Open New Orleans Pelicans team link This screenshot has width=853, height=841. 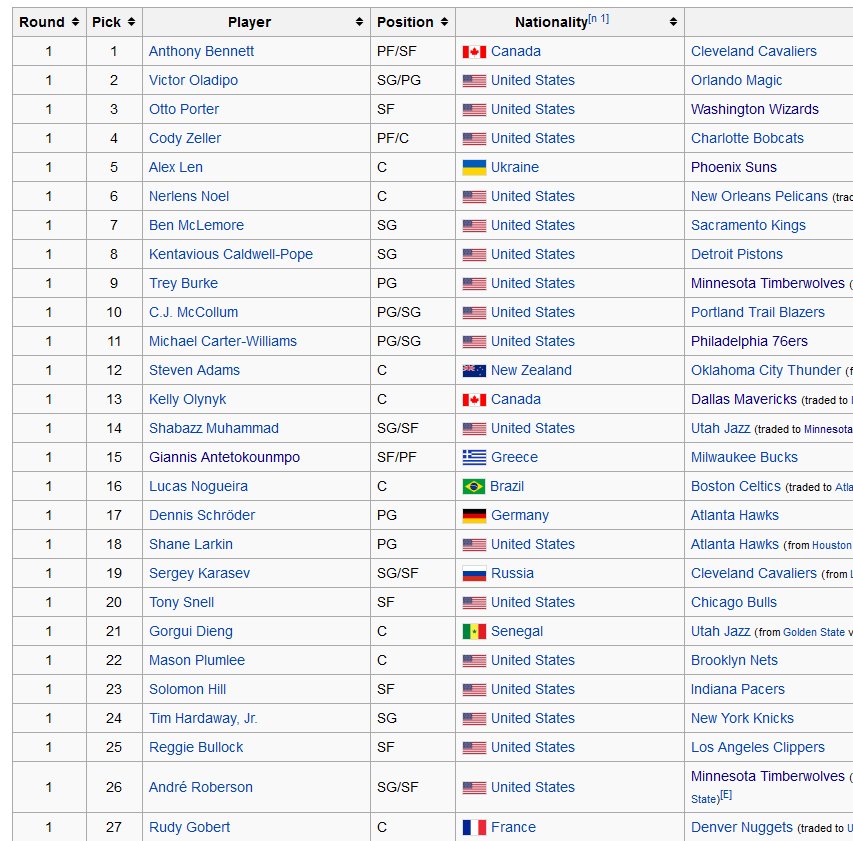(759, 196)
